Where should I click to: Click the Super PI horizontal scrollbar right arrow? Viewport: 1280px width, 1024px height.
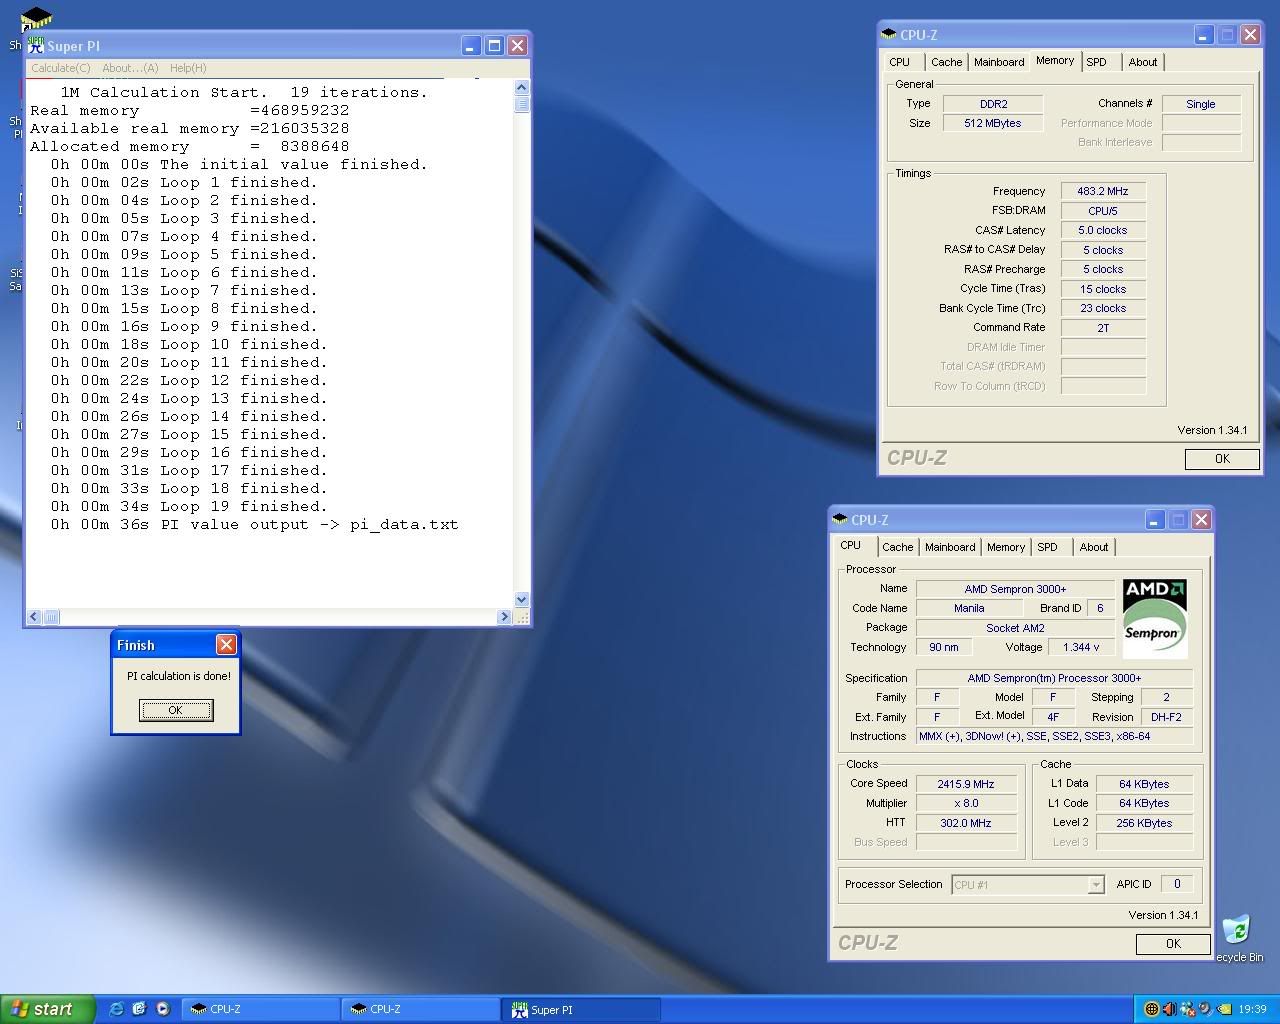504,617
